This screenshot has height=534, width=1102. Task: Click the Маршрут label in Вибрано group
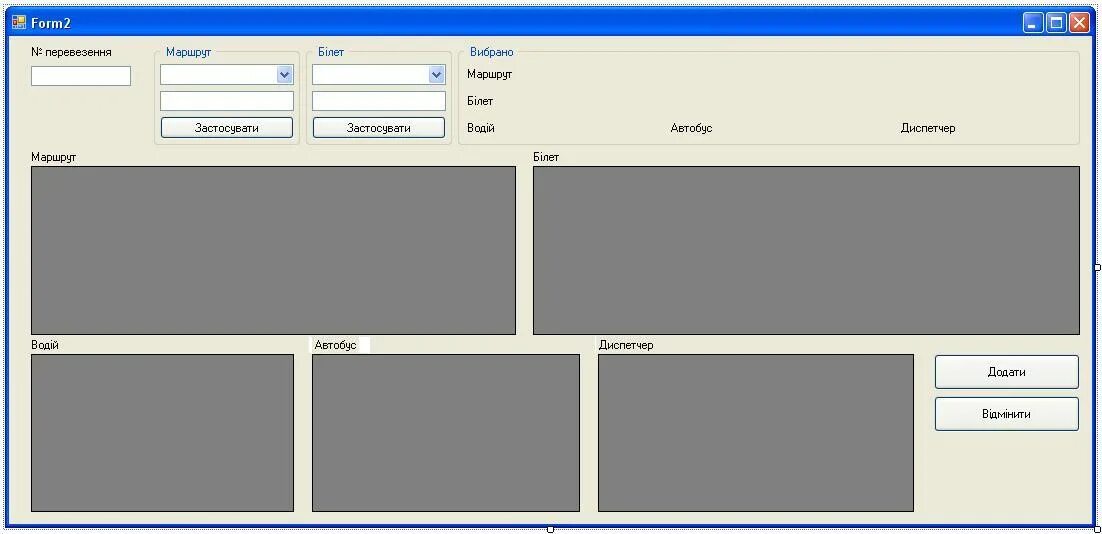pyautogui.click(x=489, y=74)
